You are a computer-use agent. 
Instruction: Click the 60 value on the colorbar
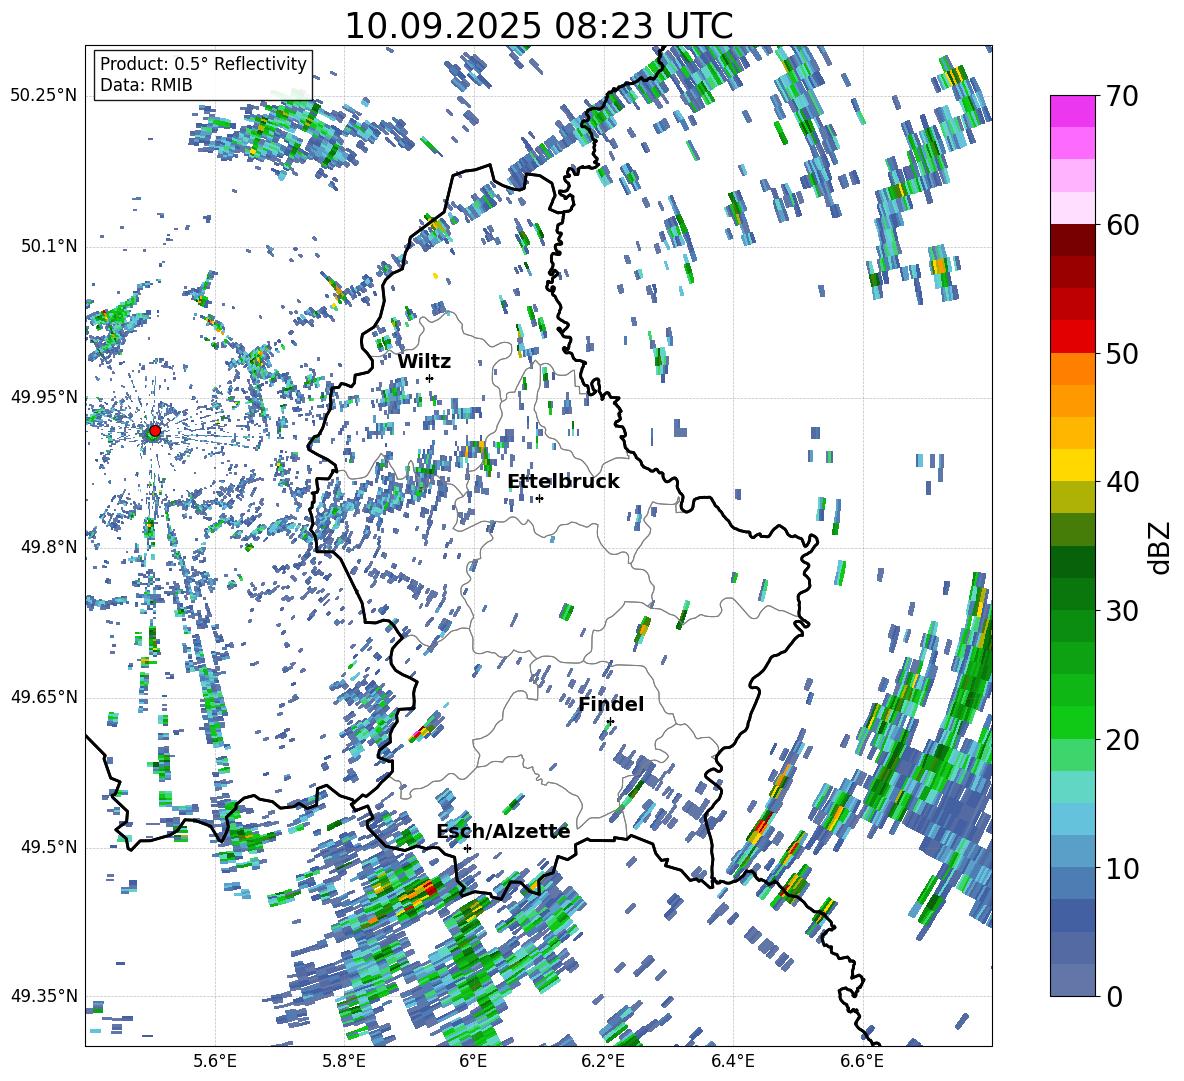pyautogui.click(x=1122, y=225)
